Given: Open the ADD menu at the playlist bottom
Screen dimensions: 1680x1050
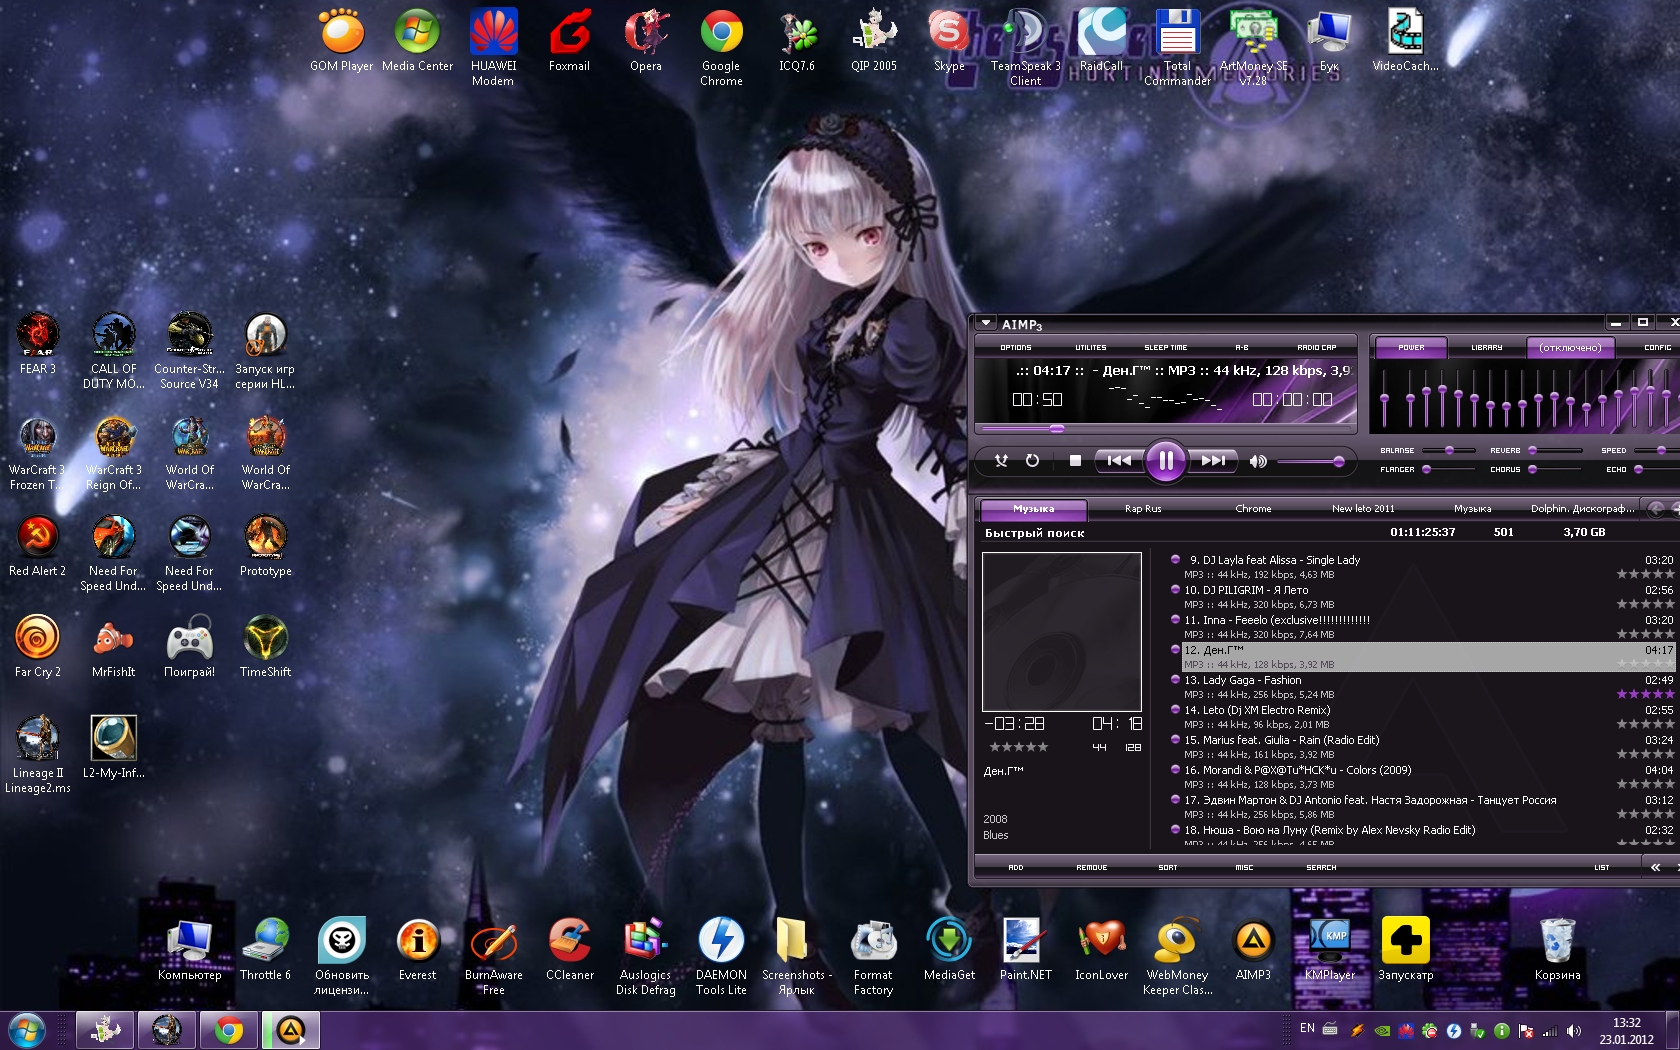Looking at the screenshot, I should coord(1015,867).
